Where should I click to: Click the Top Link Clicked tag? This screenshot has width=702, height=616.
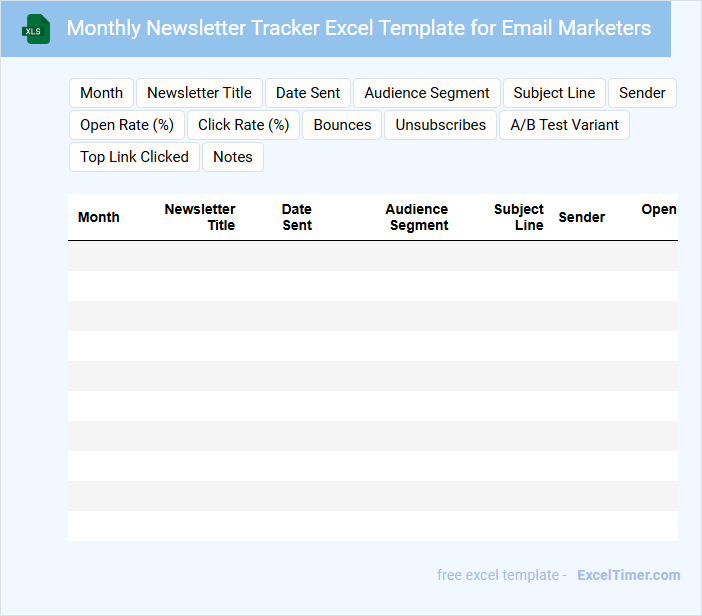tap(134, 157)
